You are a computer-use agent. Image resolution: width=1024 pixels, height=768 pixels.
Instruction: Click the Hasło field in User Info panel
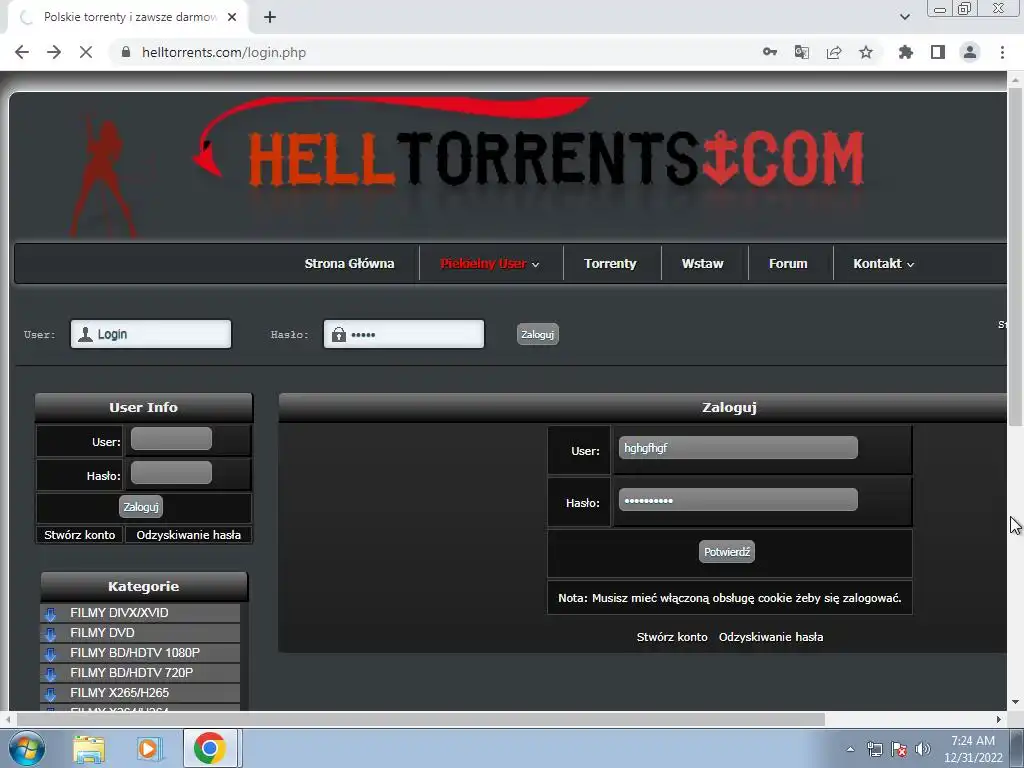tap(171, 473)
